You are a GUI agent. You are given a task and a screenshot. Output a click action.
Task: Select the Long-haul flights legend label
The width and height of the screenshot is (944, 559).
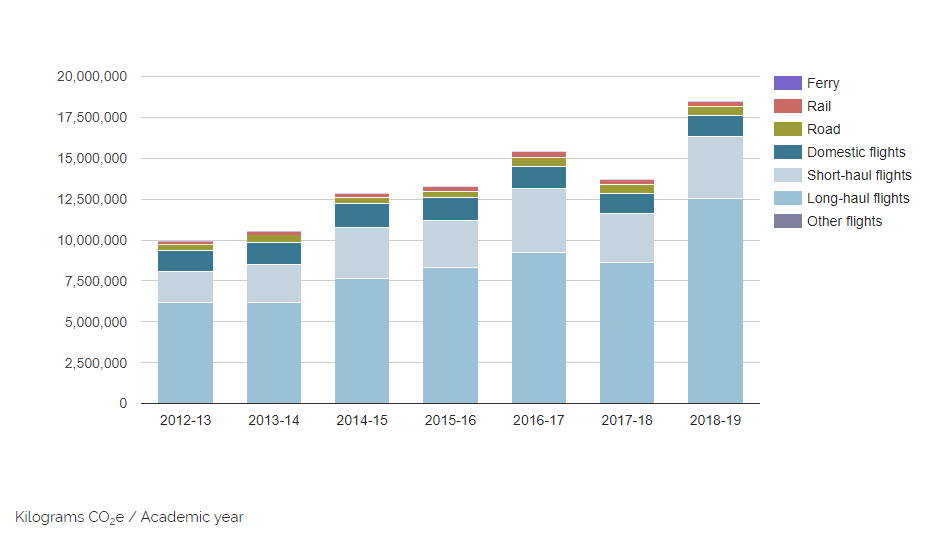click(x=858, y=198)
